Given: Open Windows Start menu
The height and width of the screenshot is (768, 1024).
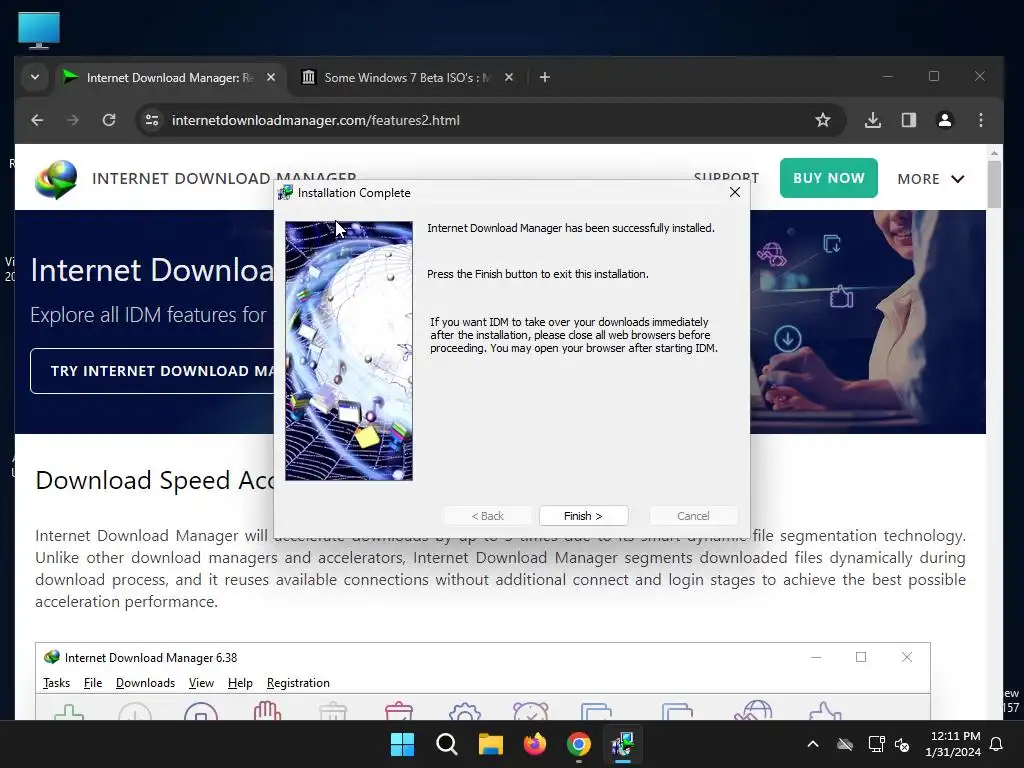Looking at the screenshot, I should 402,744.
